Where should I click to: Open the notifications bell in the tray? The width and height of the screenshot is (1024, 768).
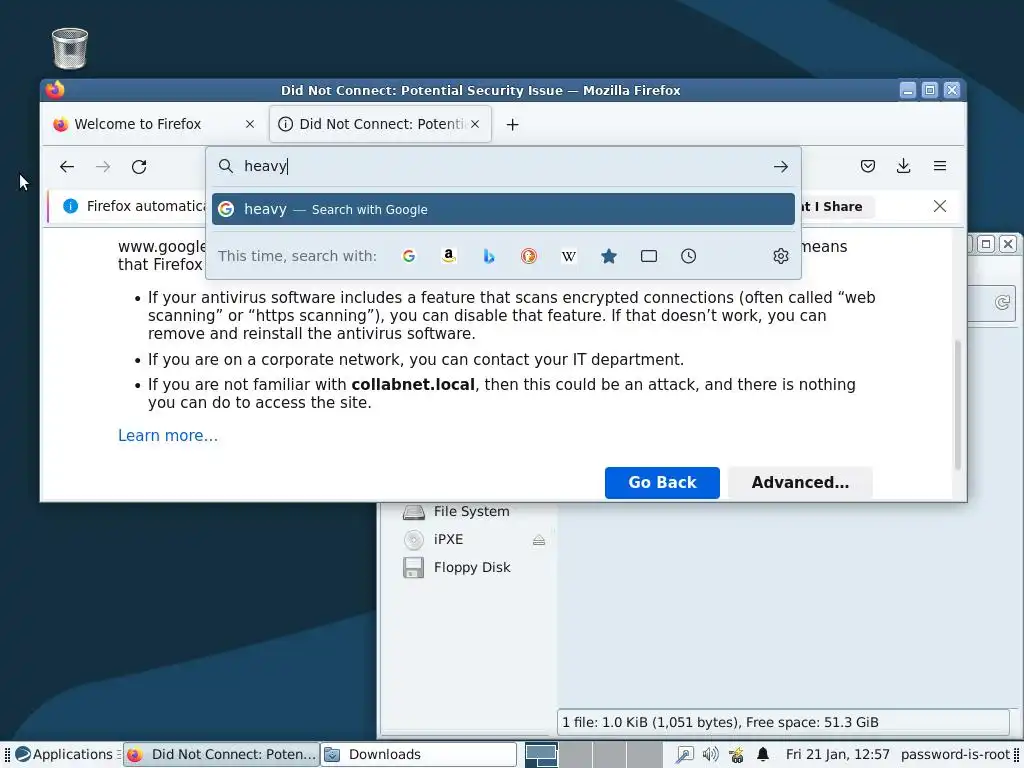[762, 754]
